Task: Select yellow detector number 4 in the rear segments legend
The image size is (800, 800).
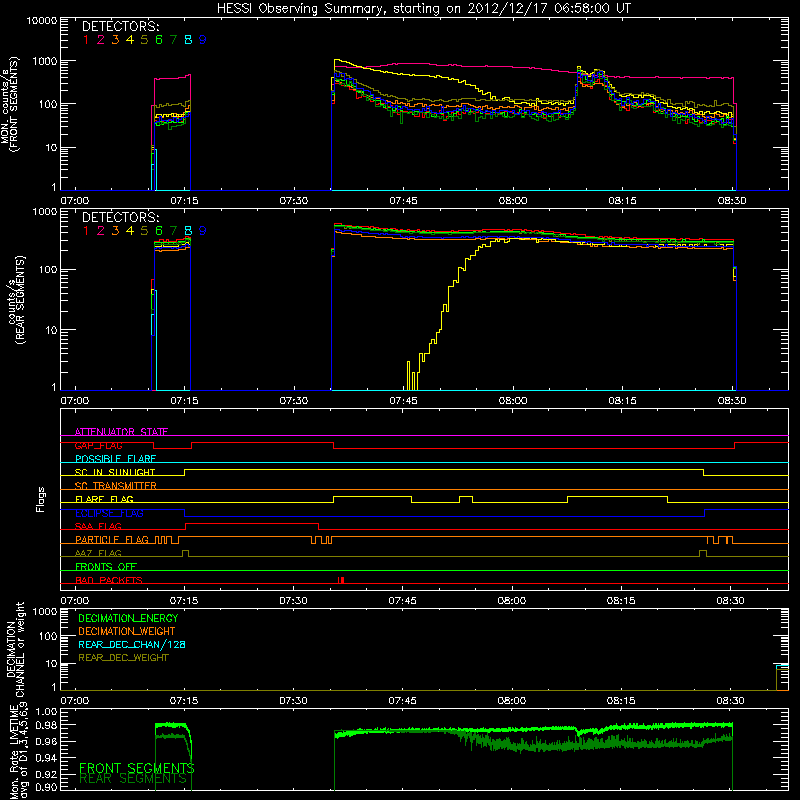Action: [130, 231]
